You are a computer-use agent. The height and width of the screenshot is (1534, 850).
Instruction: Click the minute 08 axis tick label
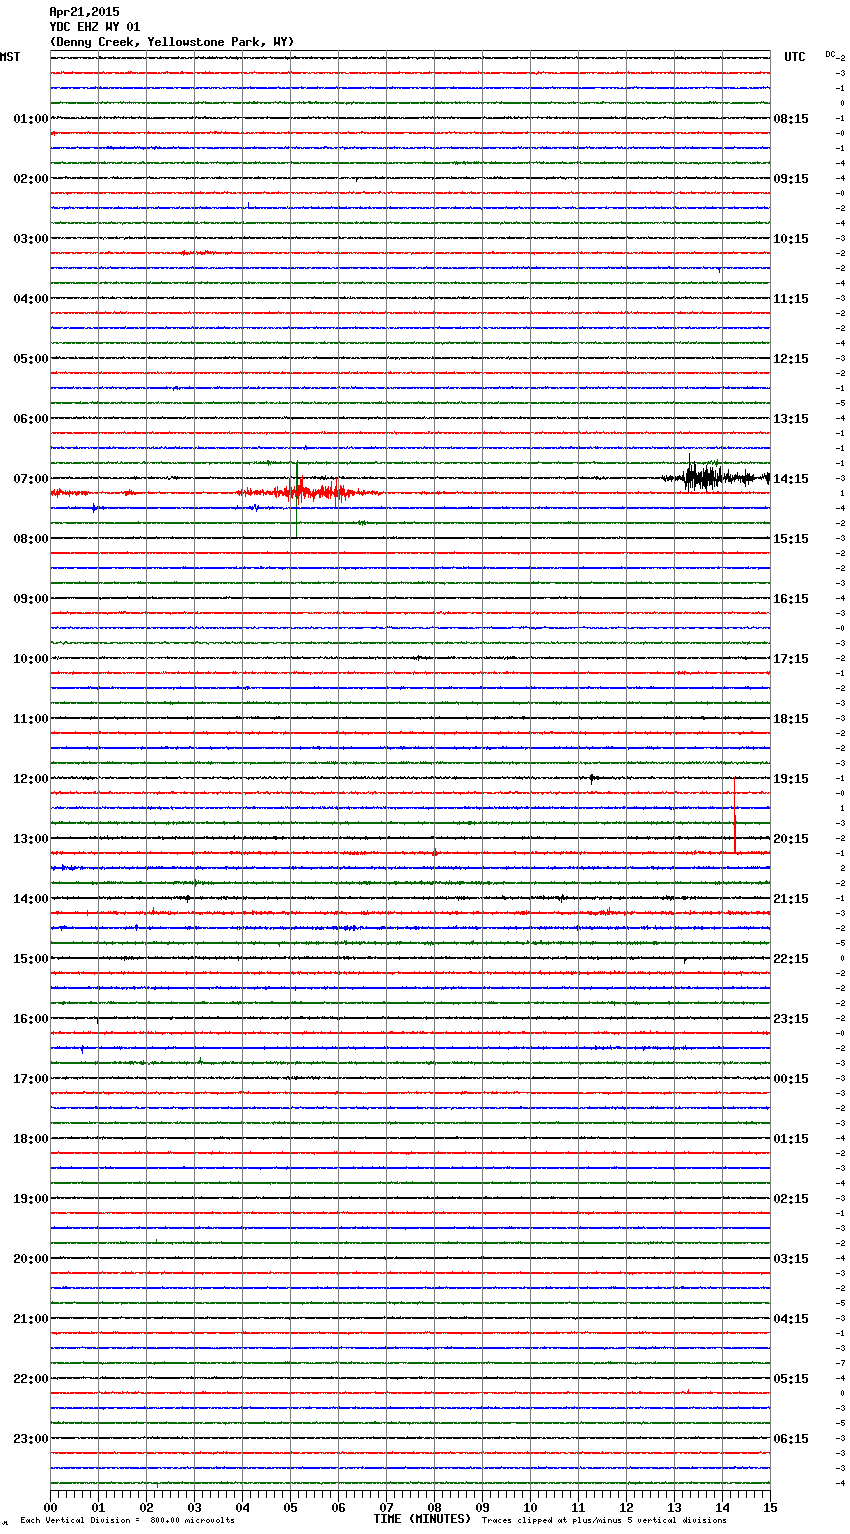tap(434, 1507)
